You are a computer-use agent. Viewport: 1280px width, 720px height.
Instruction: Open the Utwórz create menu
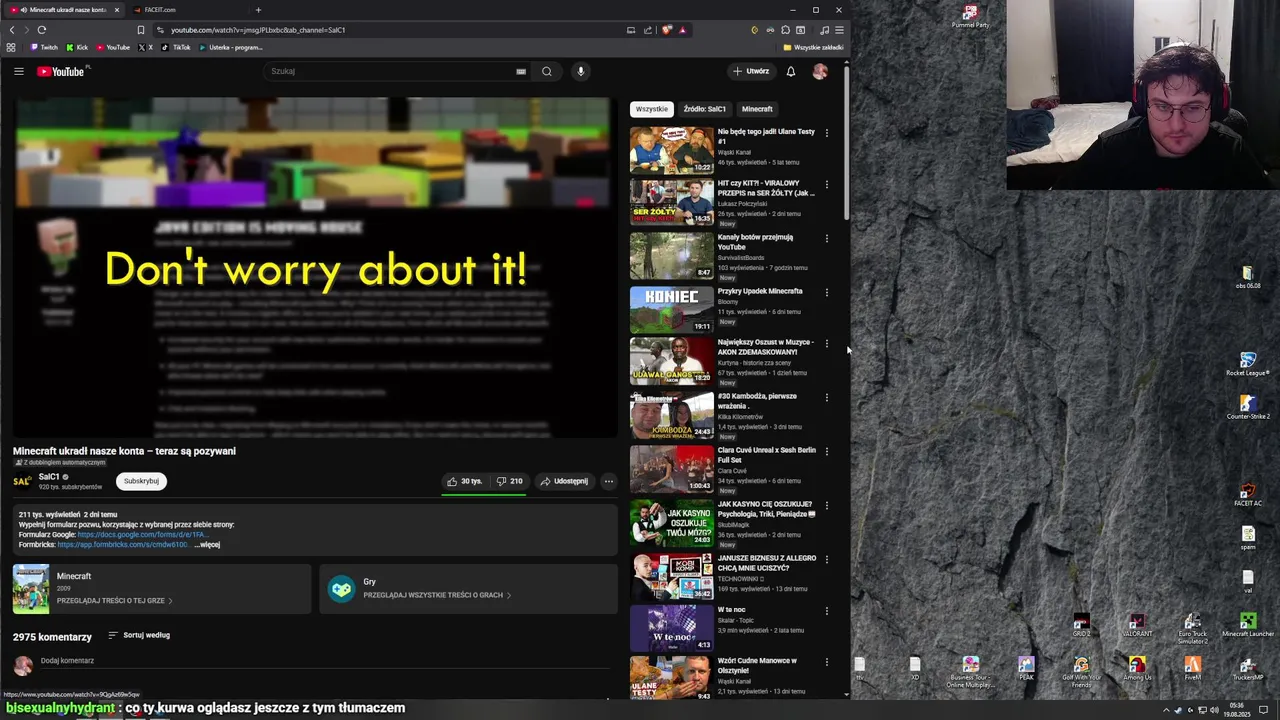pyautogui.click(x=751, y=71)
